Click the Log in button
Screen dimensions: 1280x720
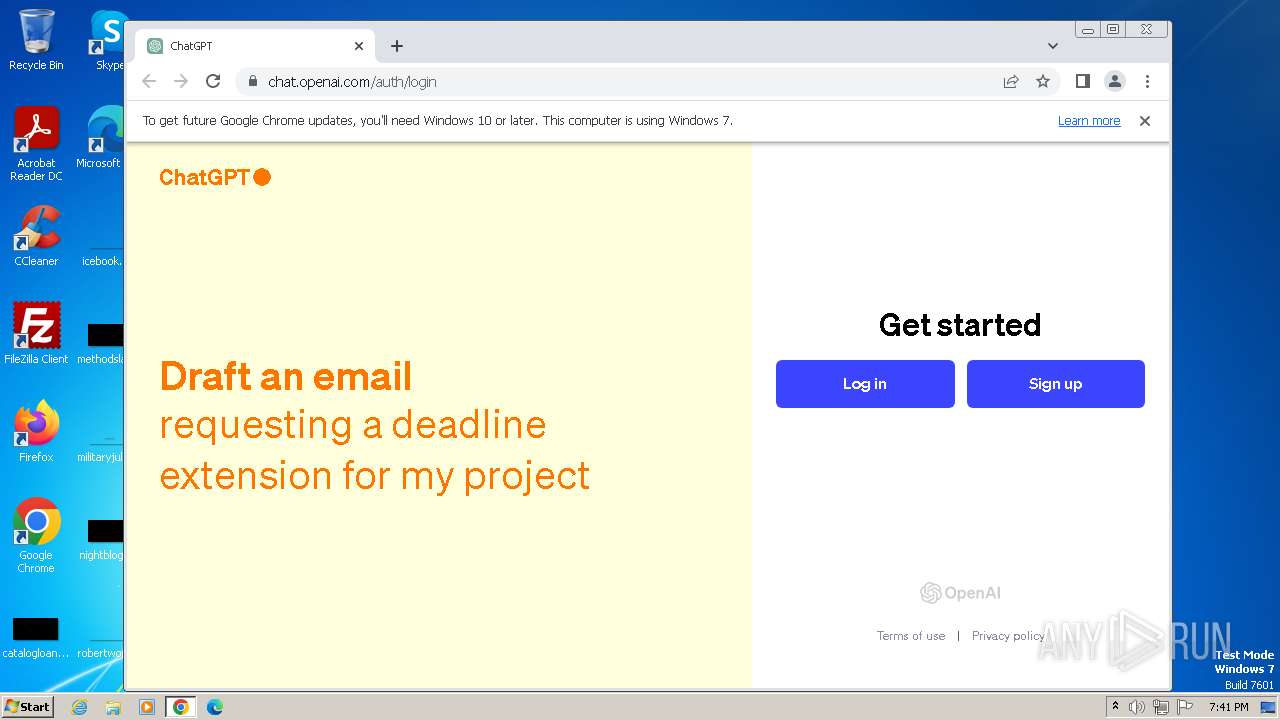pyautogui.click(x=865, y=384)
